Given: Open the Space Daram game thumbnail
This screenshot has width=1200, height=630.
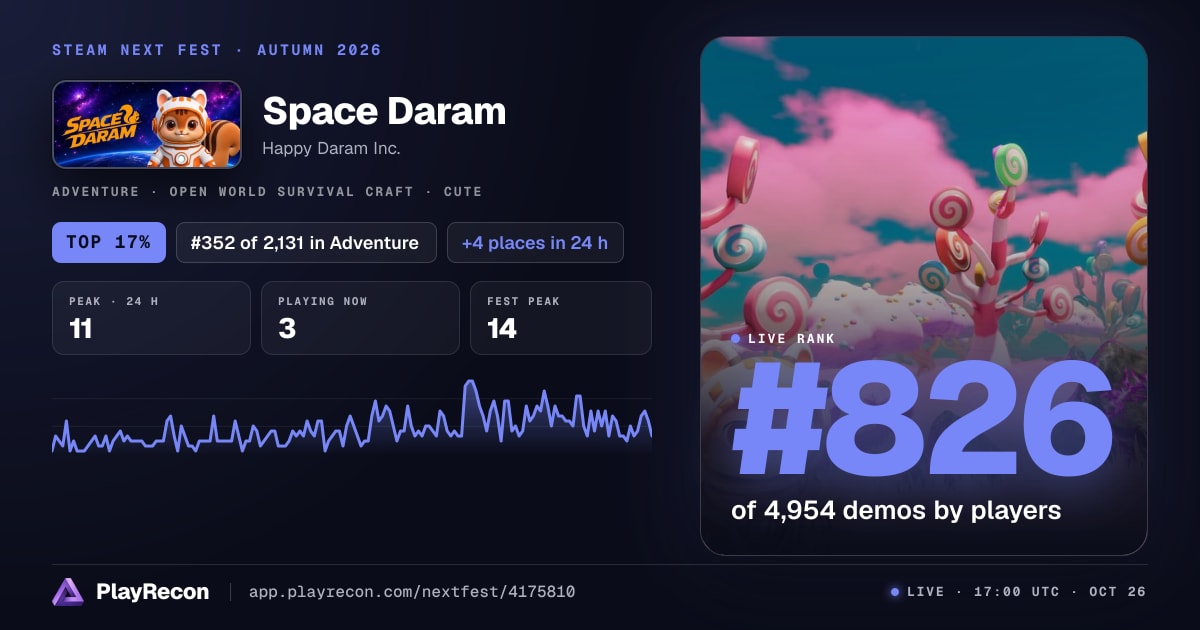Looking at the screenshot, I should 147,124.
